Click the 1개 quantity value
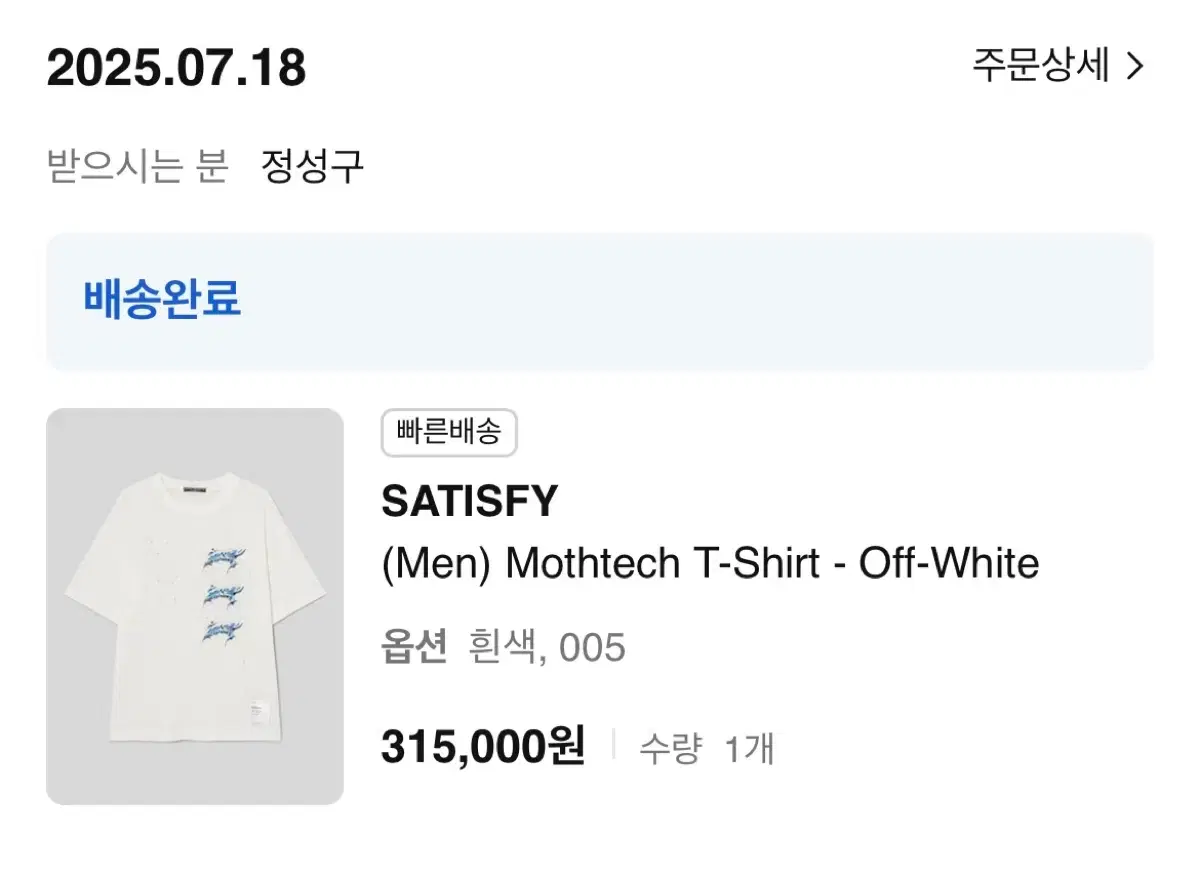 (x=748, y=748)
